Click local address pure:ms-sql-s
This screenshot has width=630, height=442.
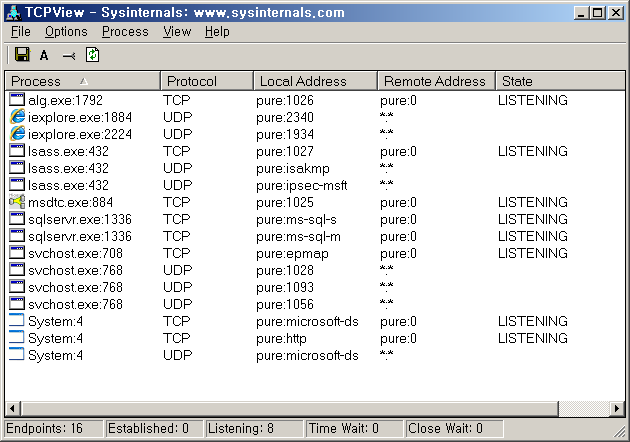coord(296,219)
